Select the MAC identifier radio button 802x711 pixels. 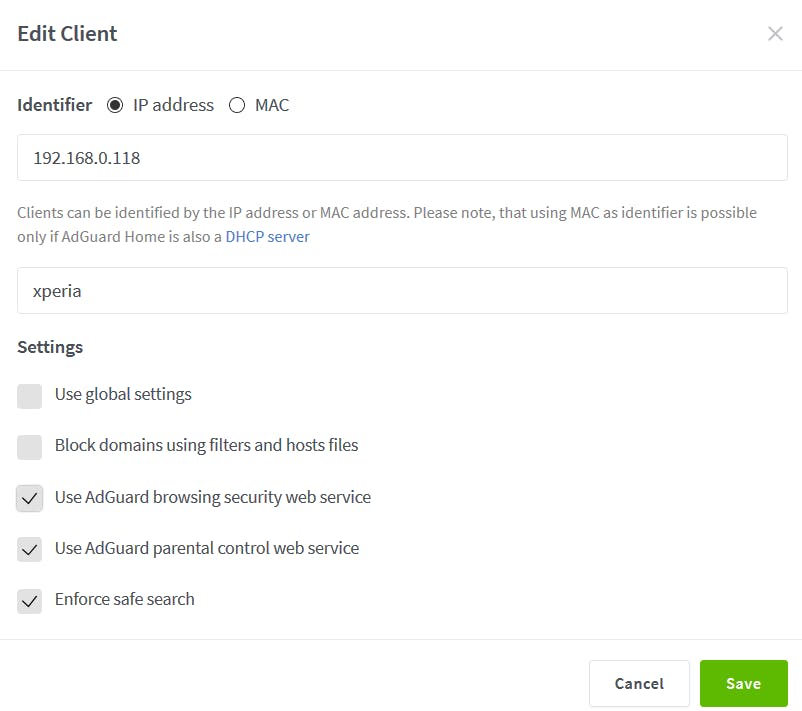tap(236, 105)
